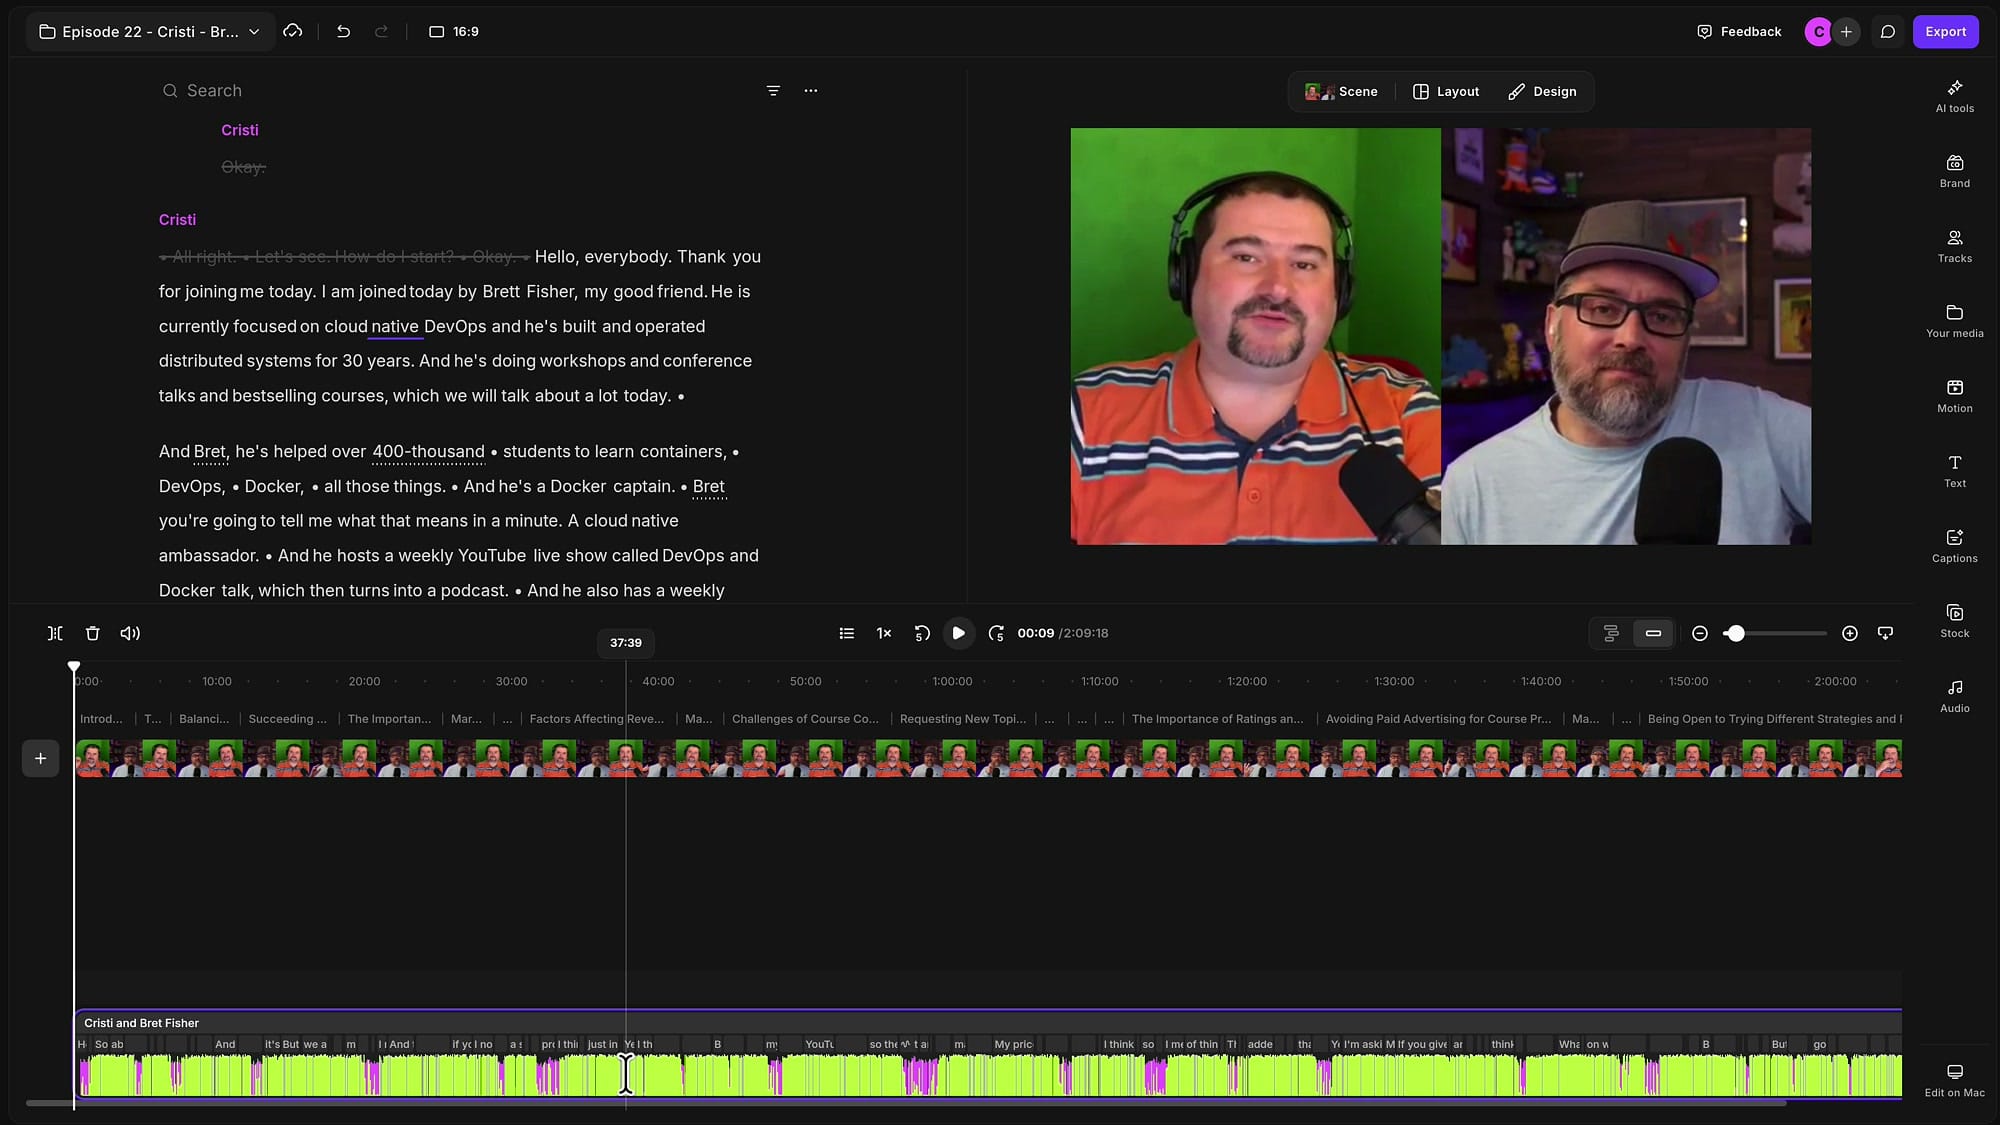Open transcript filter options
Screen dimensions: 2000x1125
[x=773, y=91]
